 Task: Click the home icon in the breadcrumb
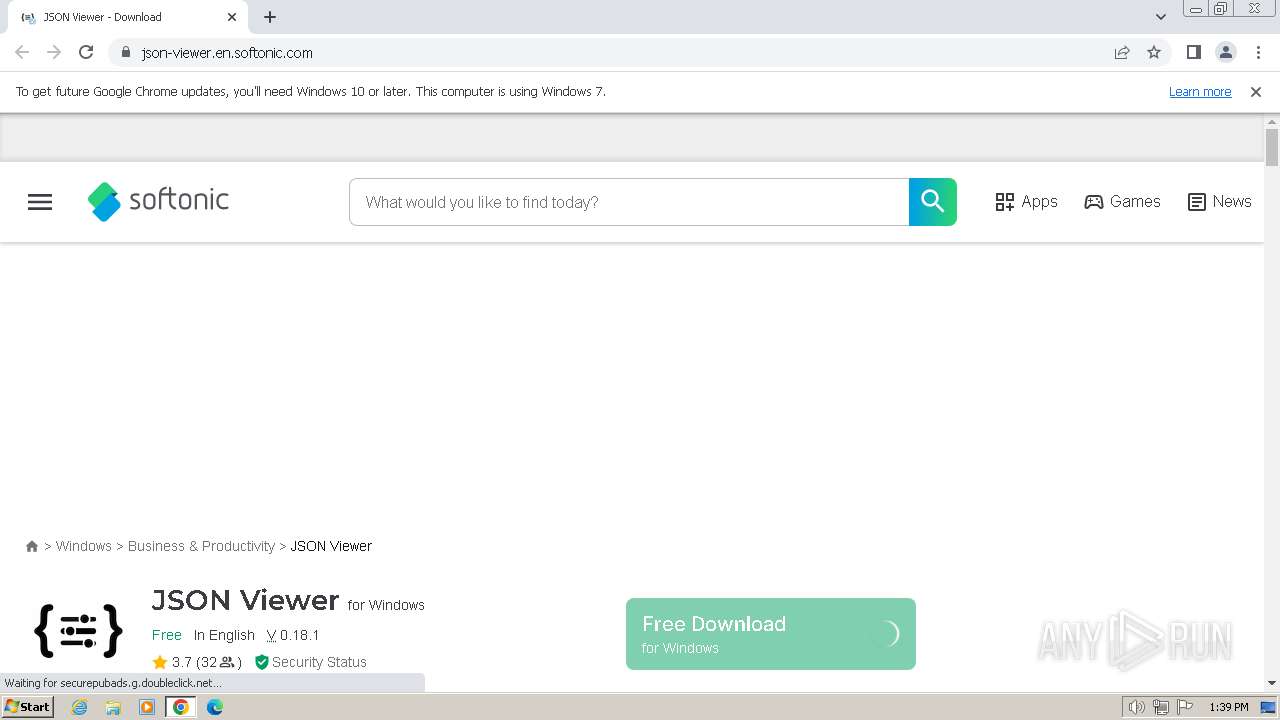(x=32, y=546)
